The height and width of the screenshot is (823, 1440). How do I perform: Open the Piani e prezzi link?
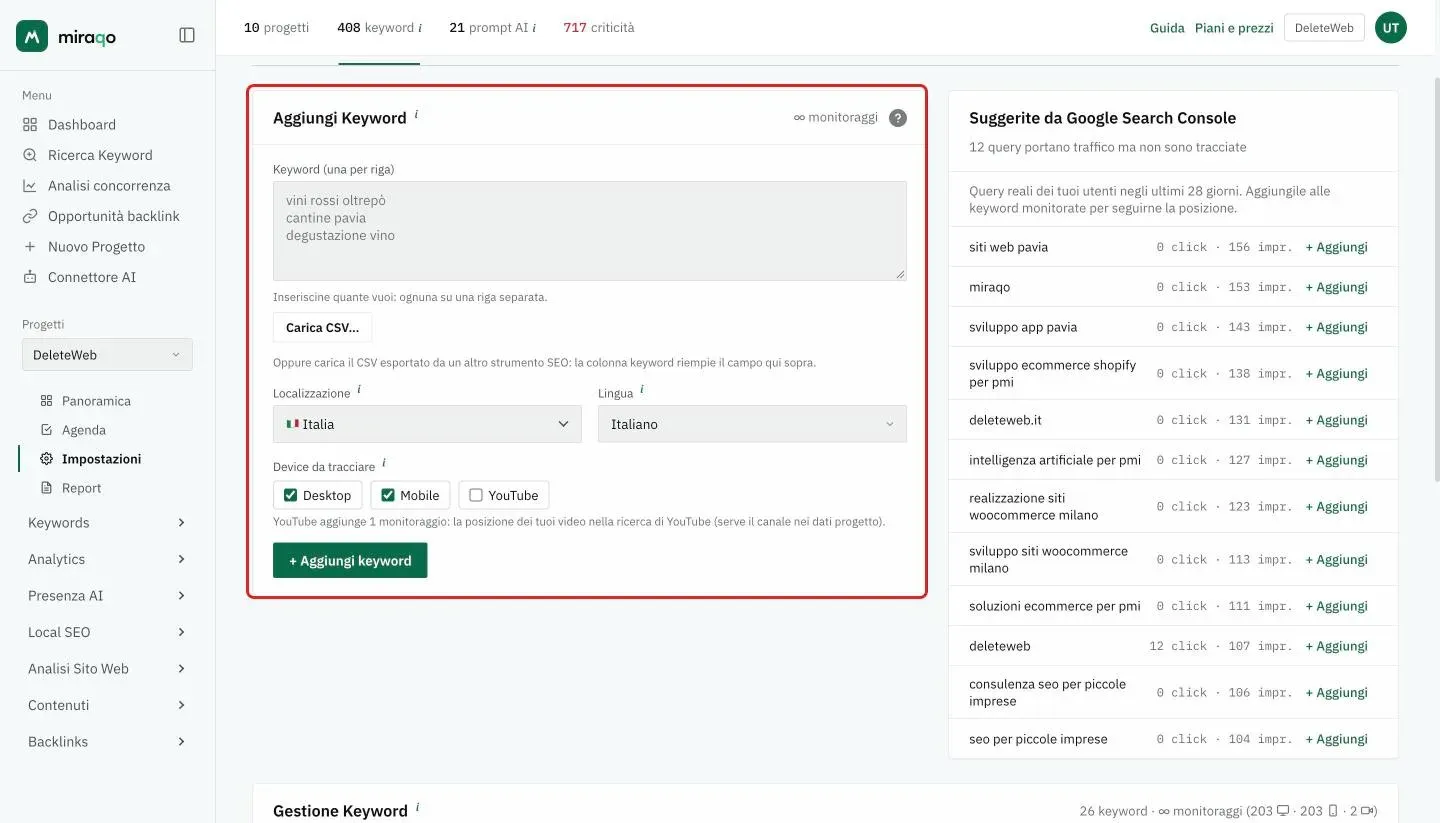(x=1234, y=28)
